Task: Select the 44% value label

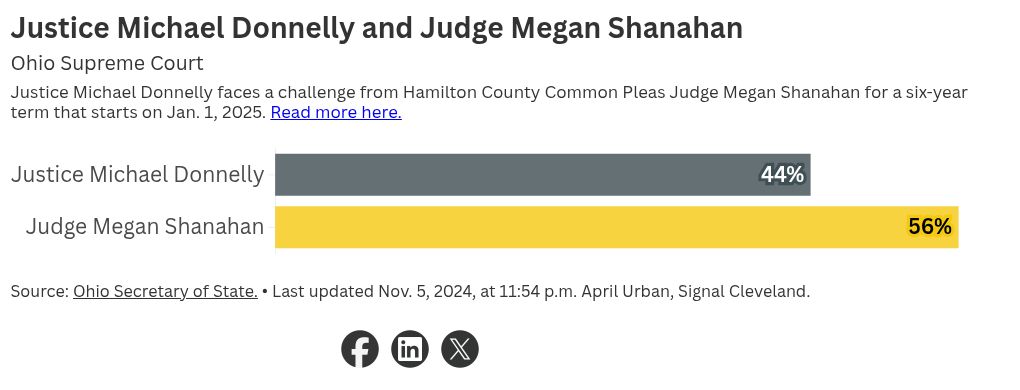Action: [783, 175]
